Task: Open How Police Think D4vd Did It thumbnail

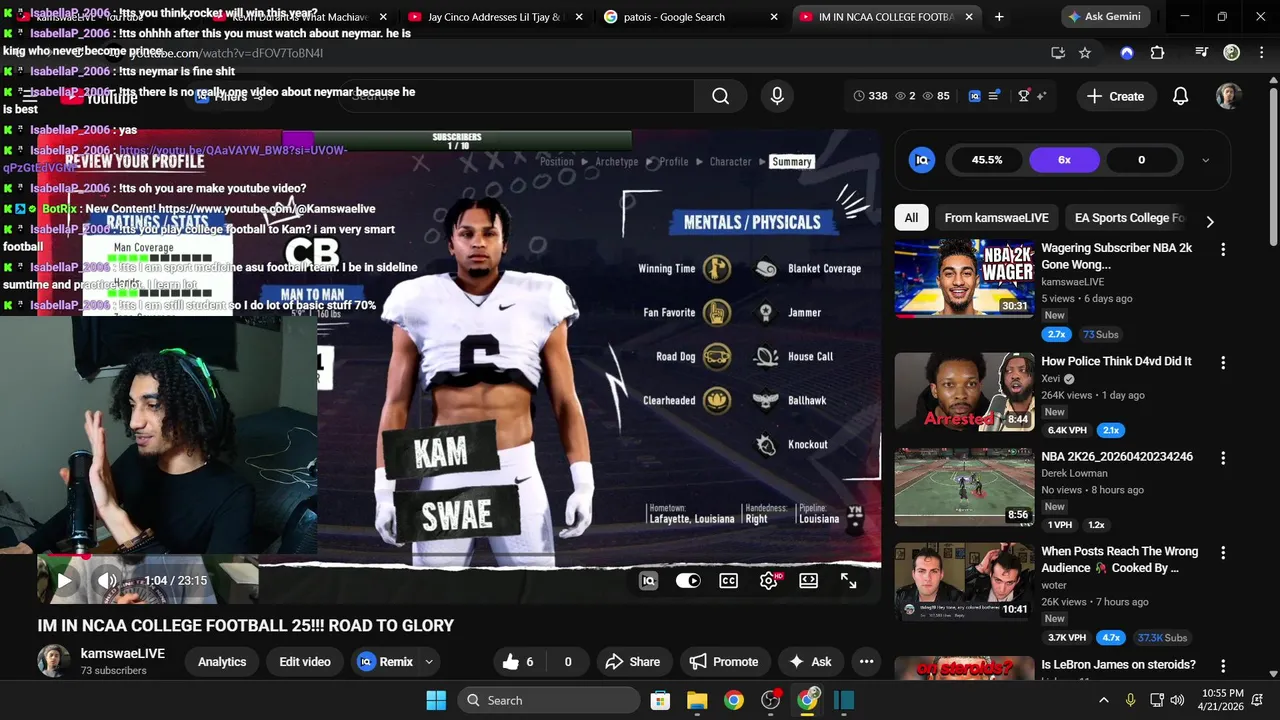Action: click(x=964, y=391)
